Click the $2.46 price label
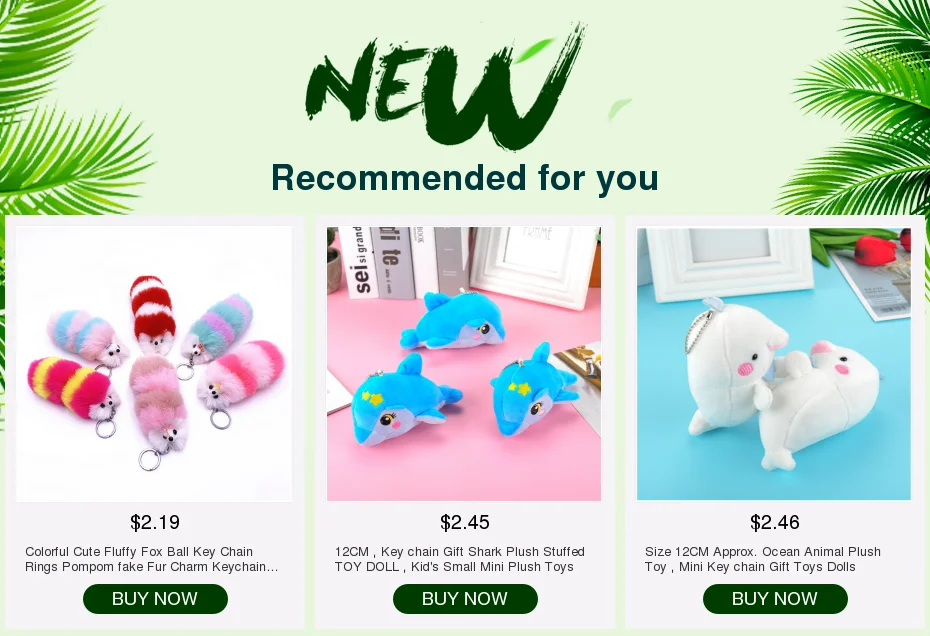The width and height of the screenshot is (930, 636). pos(775,522)
